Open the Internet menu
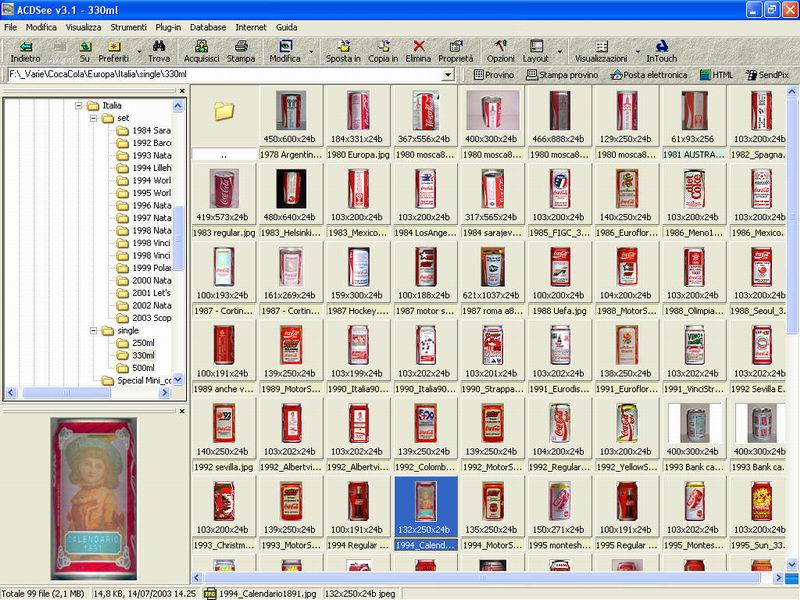The width and height of the screenshot is (800, 600). pyautogui.click(x=251, y=27)
